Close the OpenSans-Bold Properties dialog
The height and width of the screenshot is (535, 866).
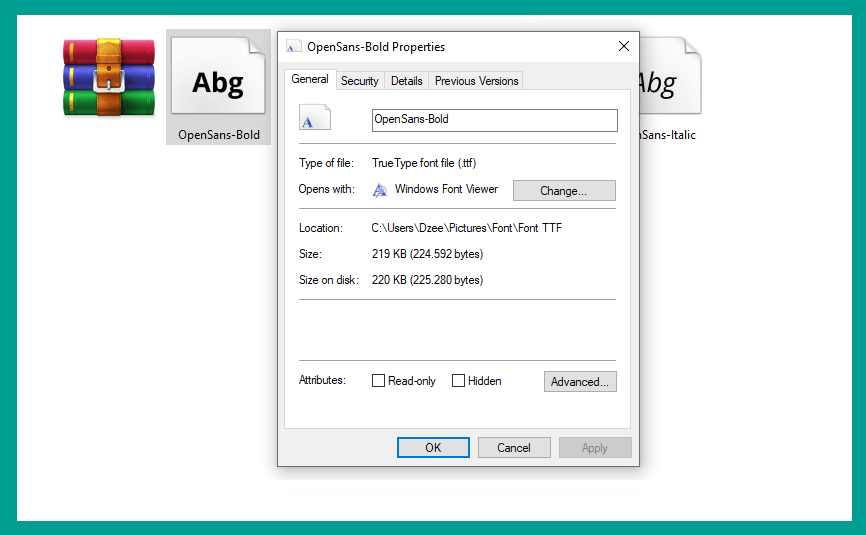coord(624,46)
